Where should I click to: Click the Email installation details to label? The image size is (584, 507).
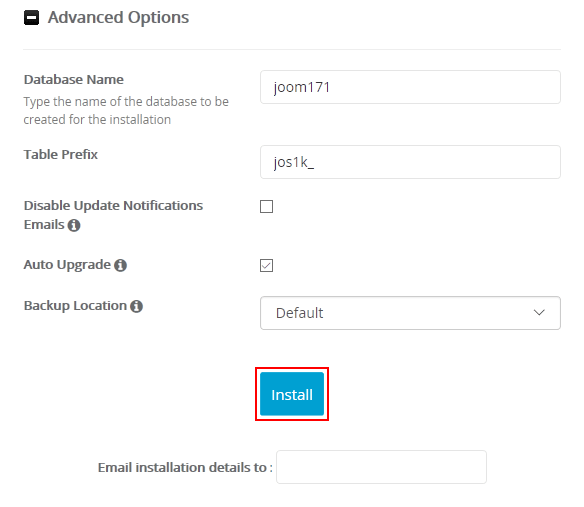tap(185, 467)
